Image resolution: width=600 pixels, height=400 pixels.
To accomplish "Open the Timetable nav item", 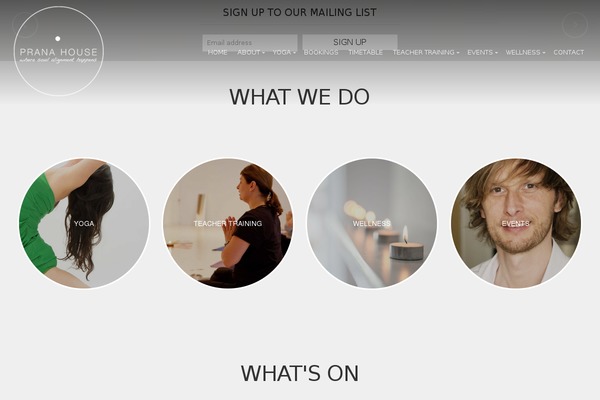I will 365,52.
